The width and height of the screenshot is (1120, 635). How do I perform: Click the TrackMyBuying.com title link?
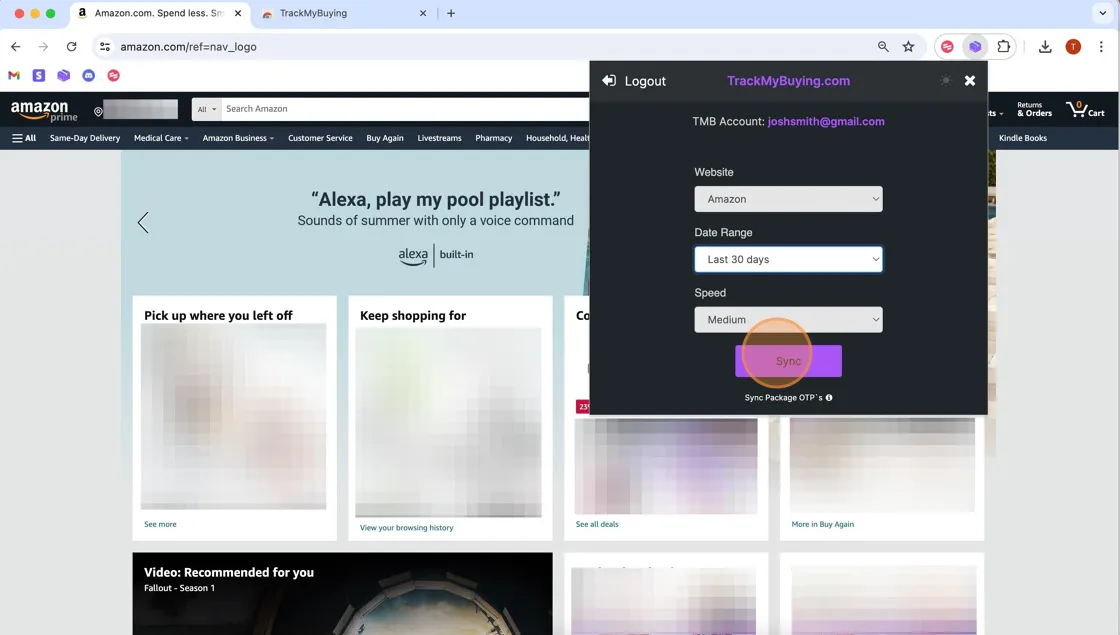click(x=789, y=81)
